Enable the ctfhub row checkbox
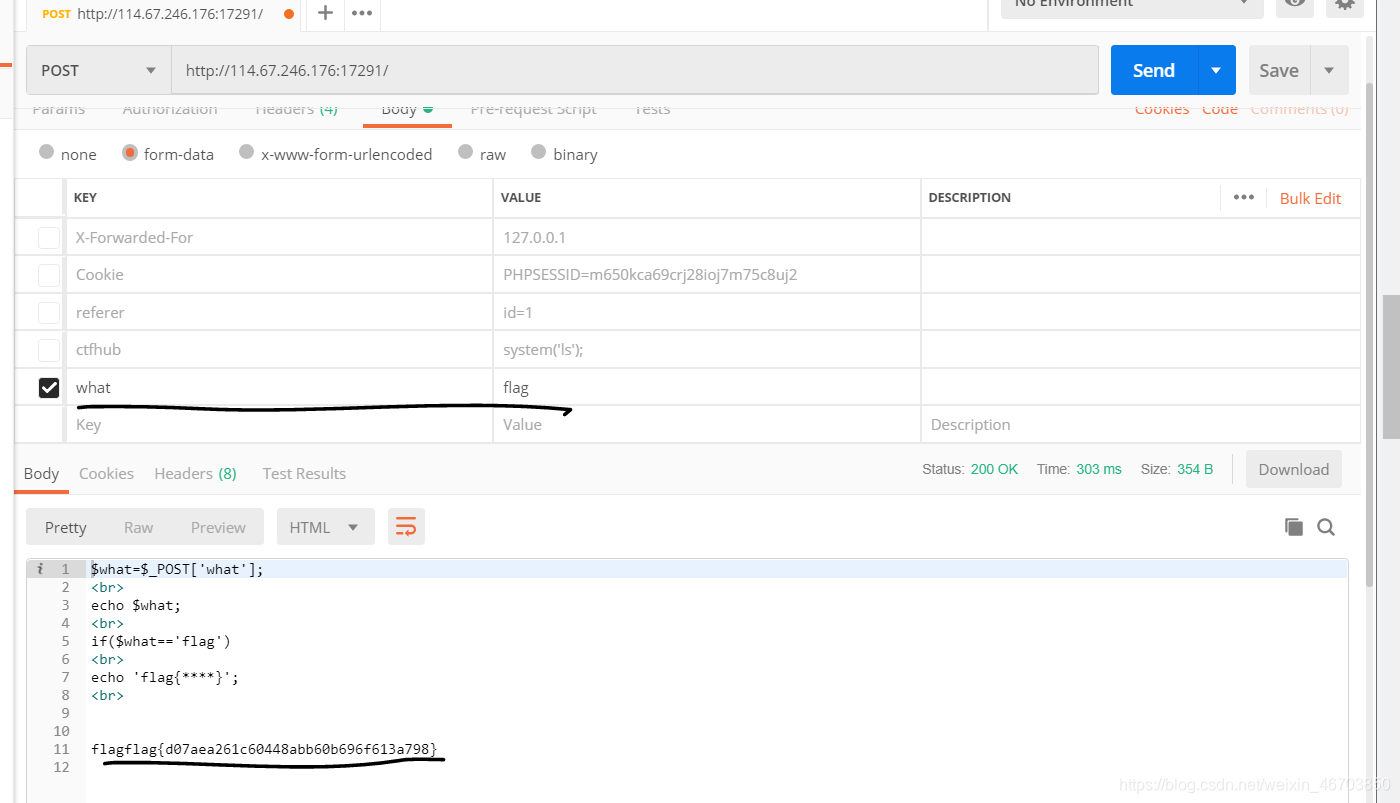Image resolution: width=1400 pixels, height=803 pixels. [49, 350]
